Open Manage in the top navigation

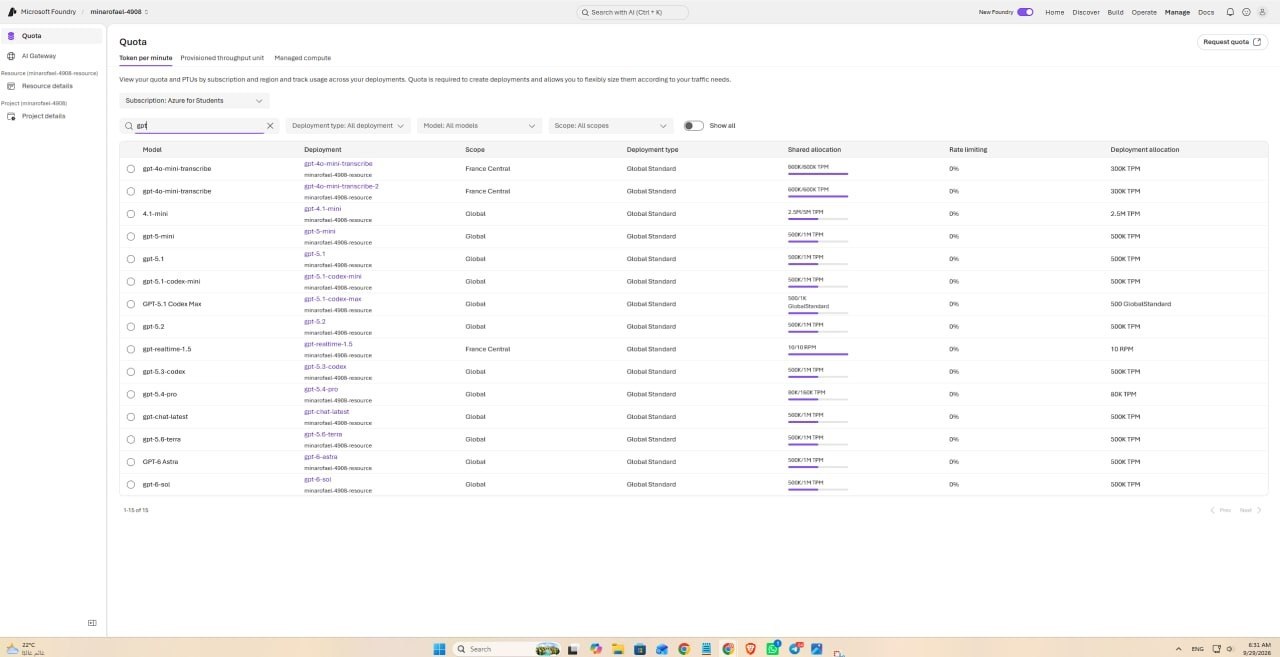click(1177, 12)
